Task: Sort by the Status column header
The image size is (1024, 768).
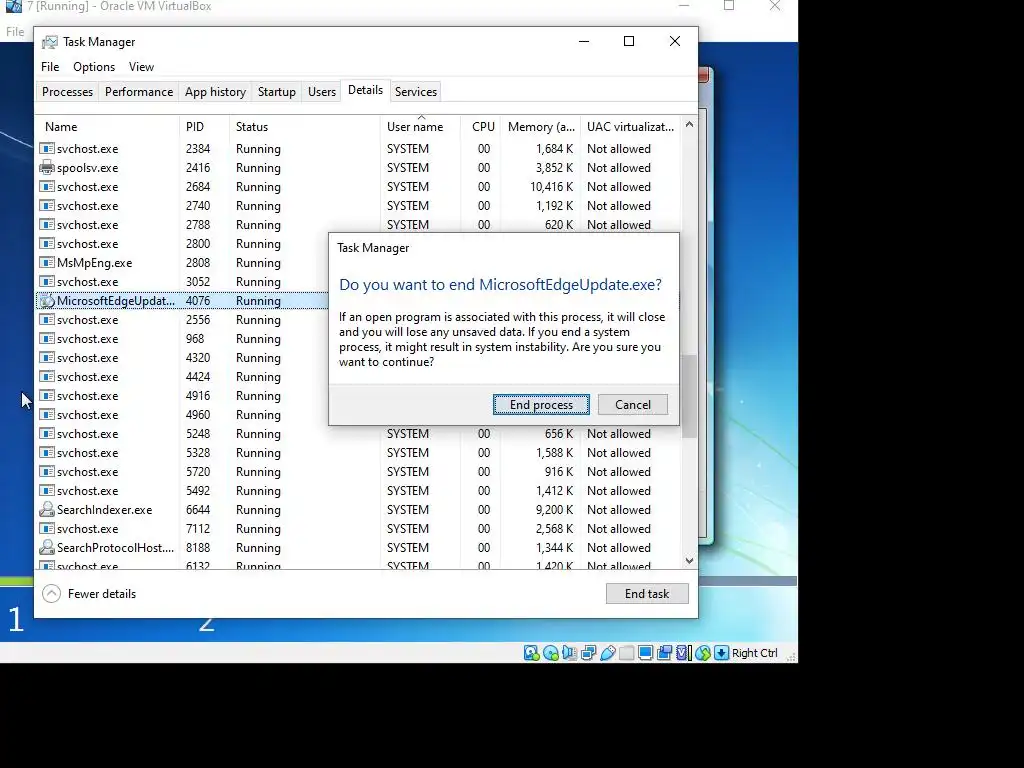Action: [305, 127]
